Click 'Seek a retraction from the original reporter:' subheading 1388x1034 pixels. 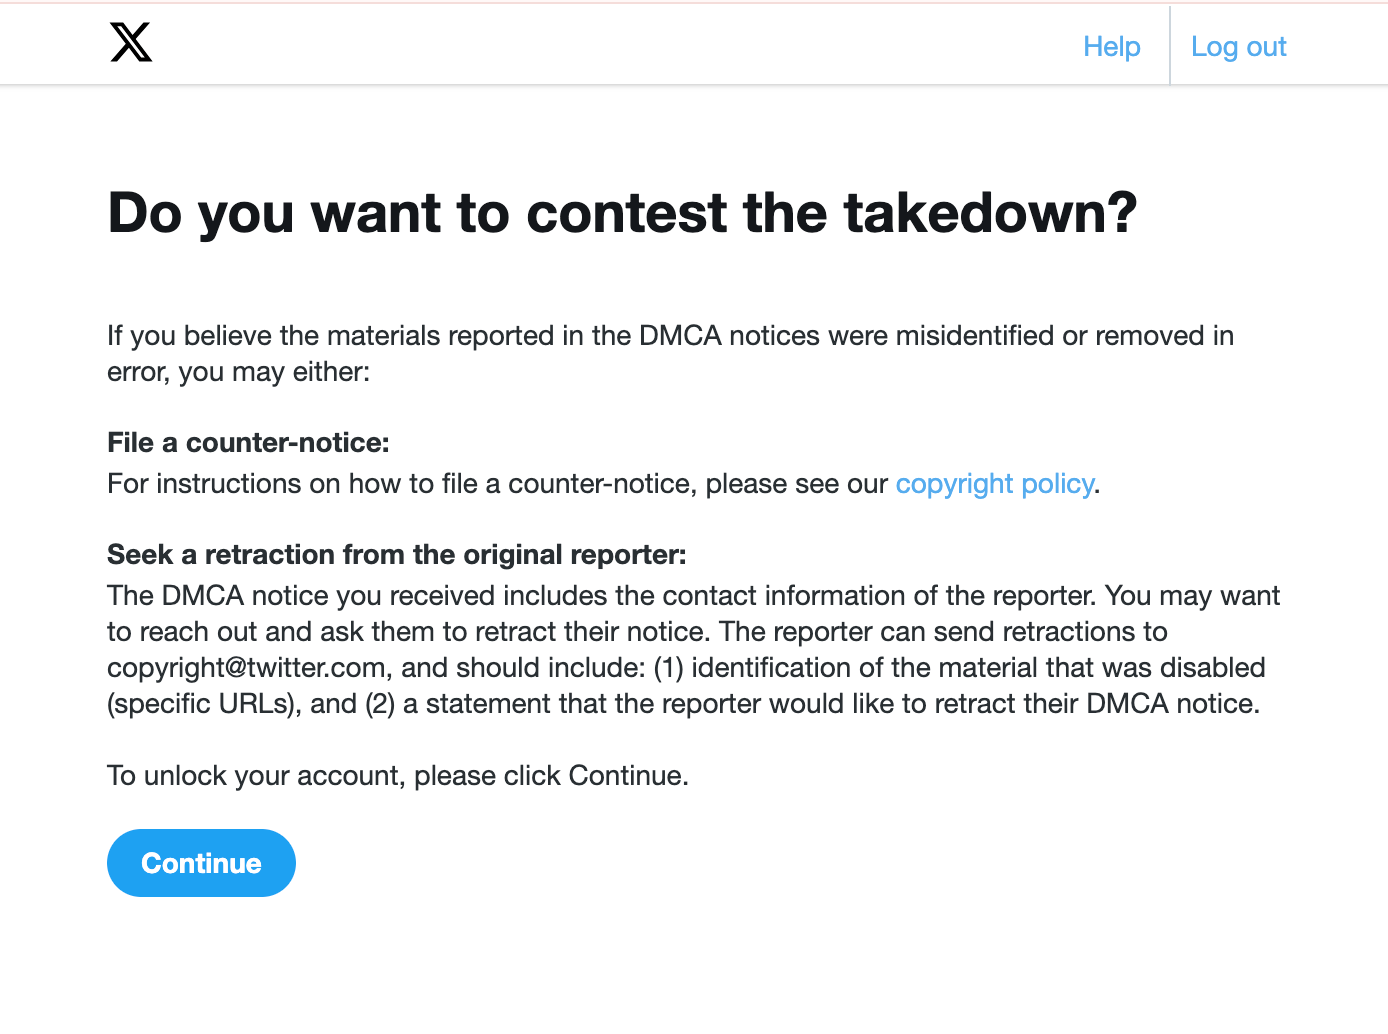(x=397, y=555)
